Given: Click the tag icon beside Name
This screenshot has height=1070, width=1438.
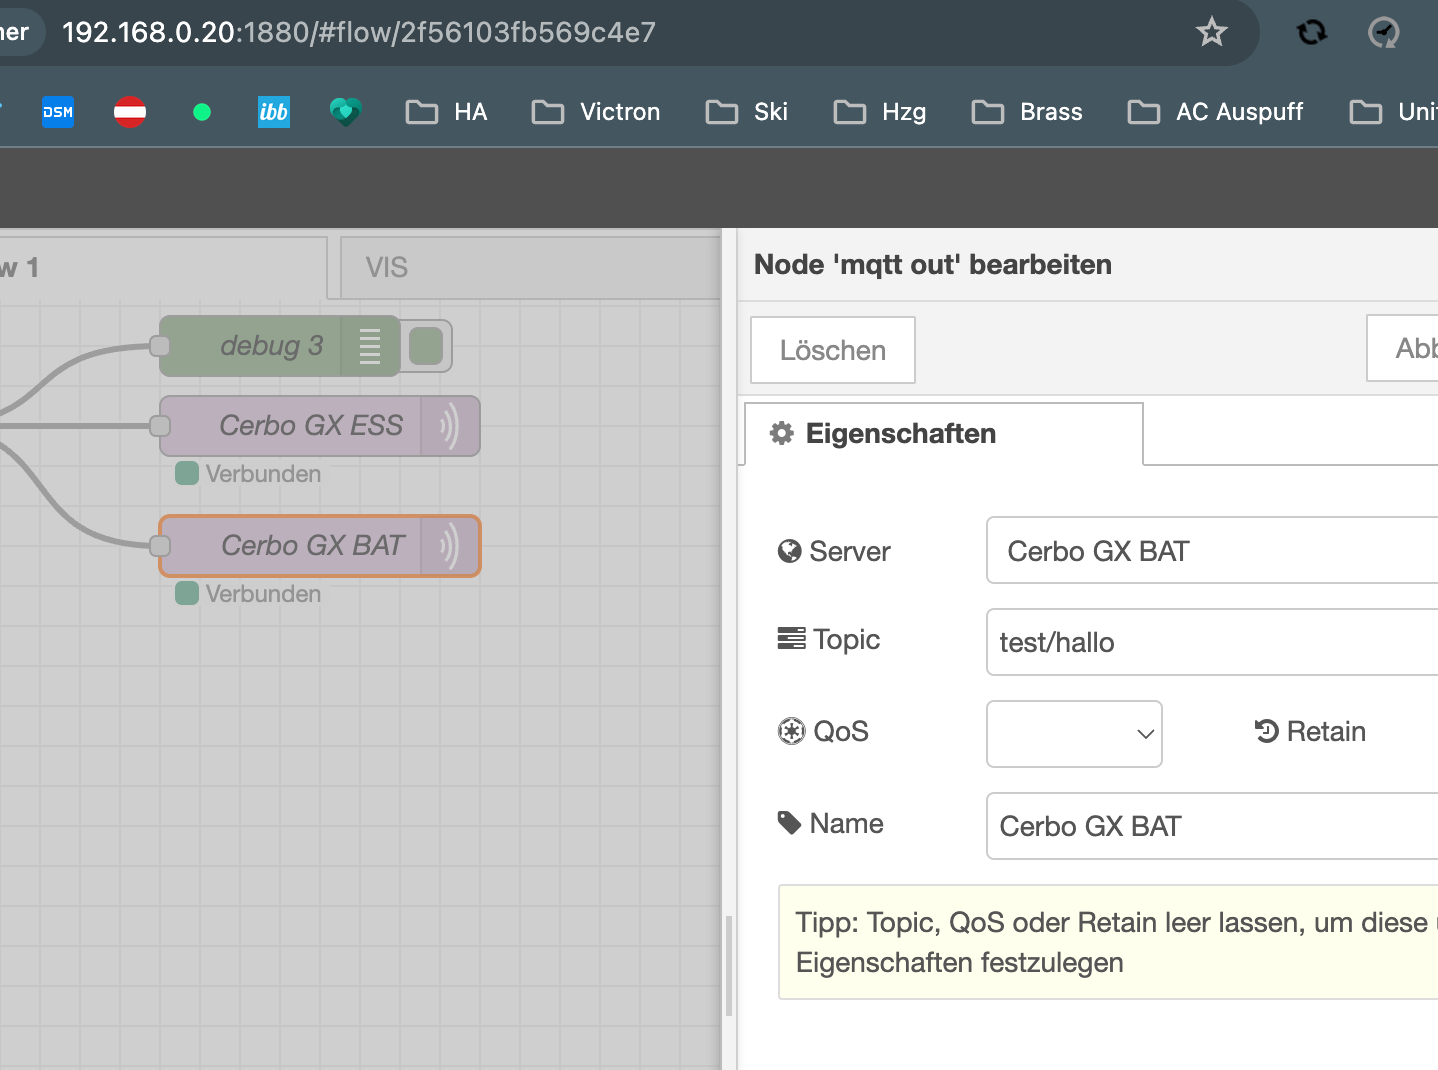Looking at the screenshot, I should 790,823.
